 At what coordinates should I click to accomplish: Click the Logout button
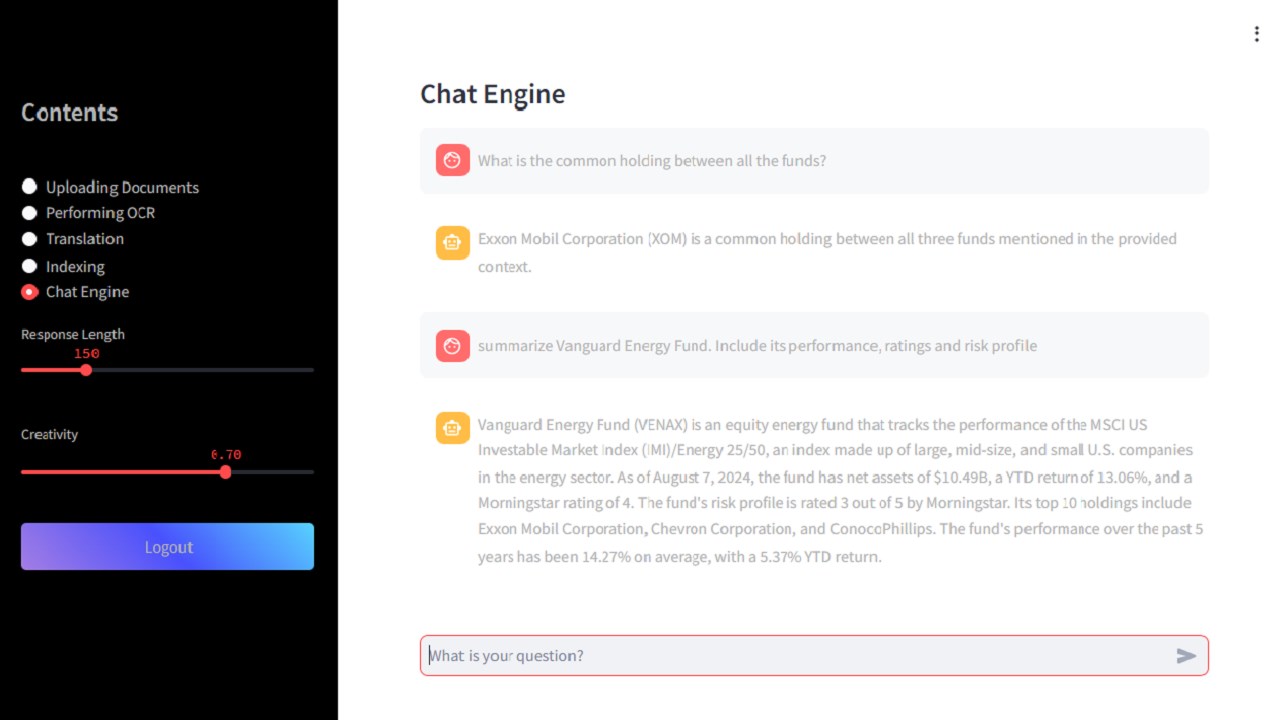click(167, 547)
